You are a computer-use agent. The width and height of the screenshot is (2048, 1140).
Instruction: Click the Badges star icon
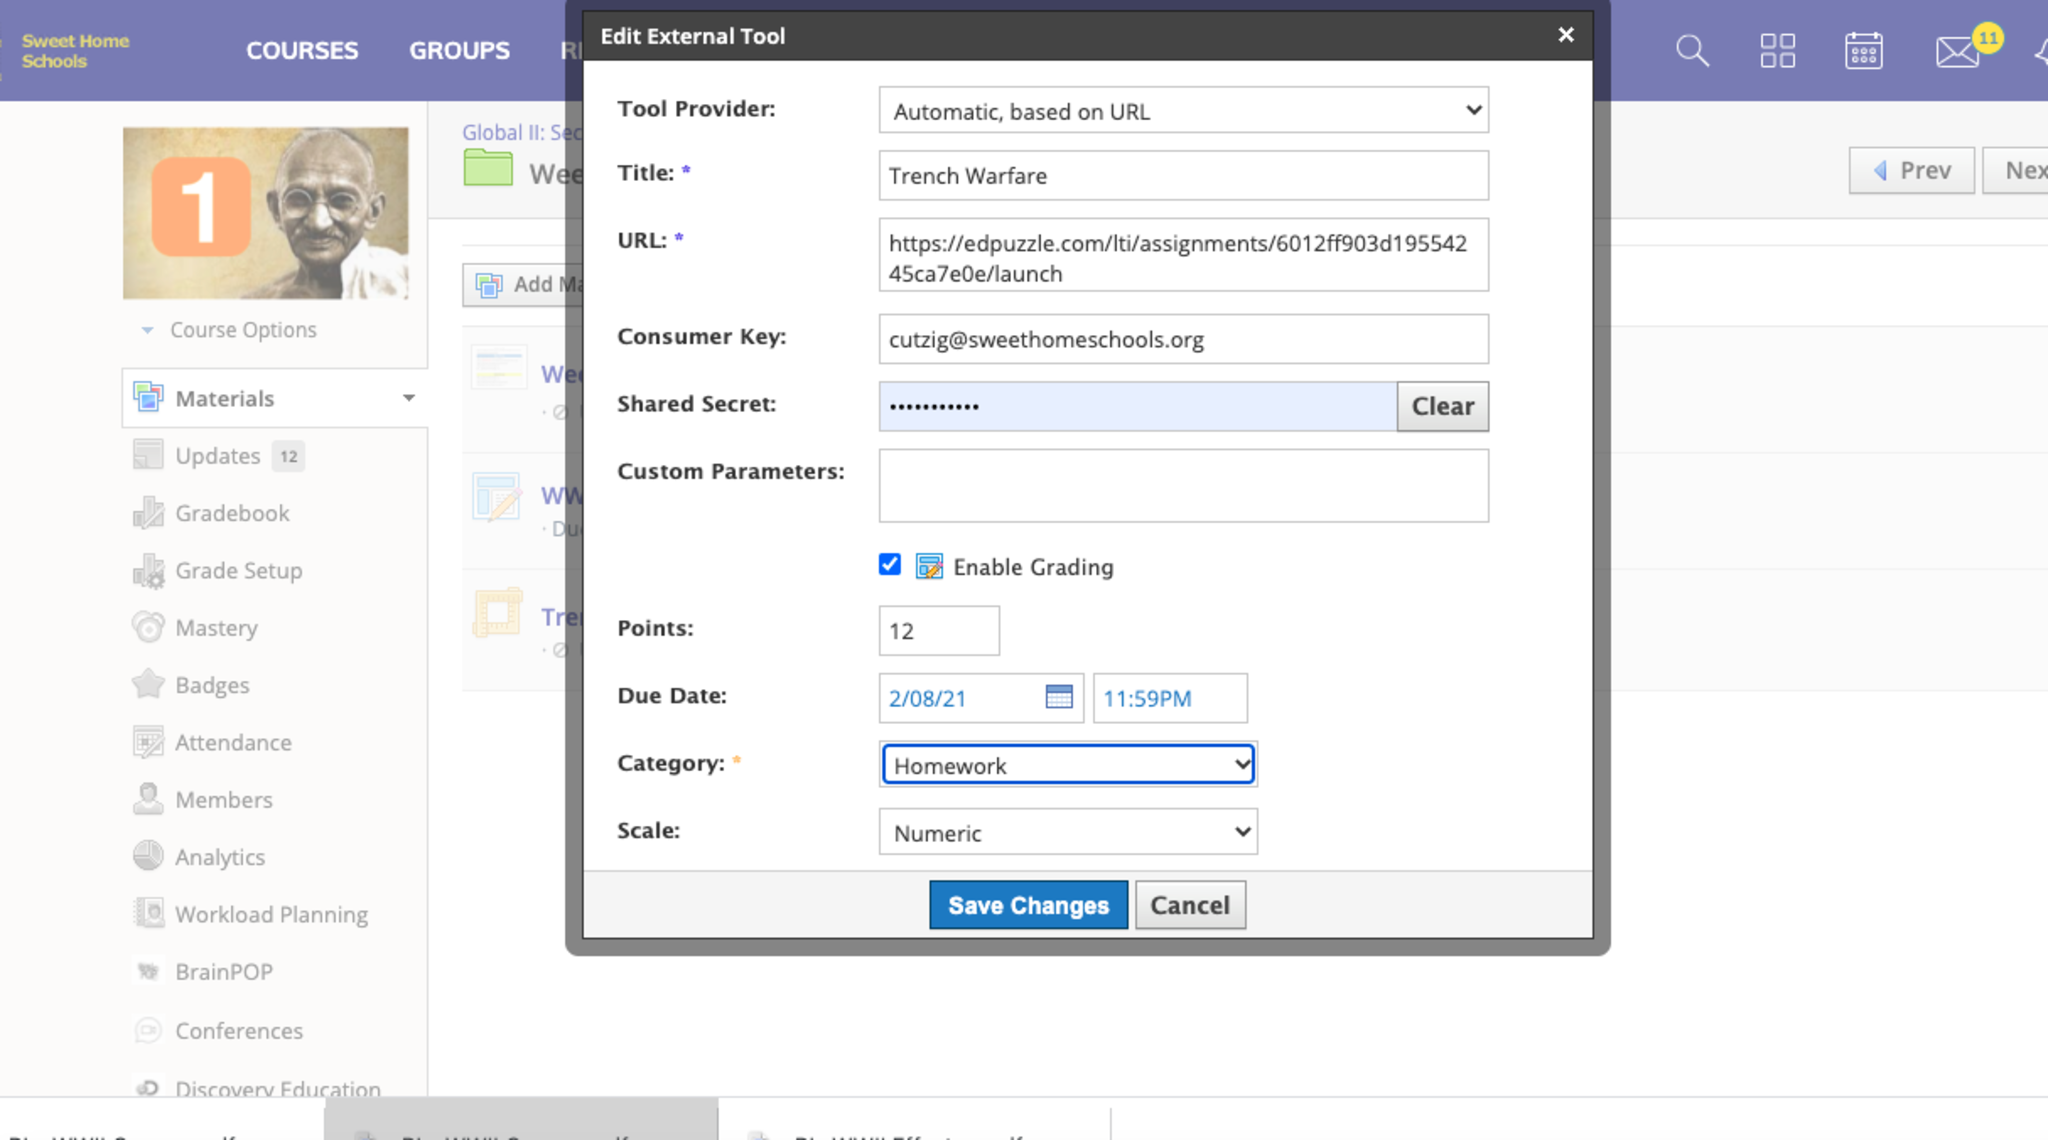click(148, 685)
